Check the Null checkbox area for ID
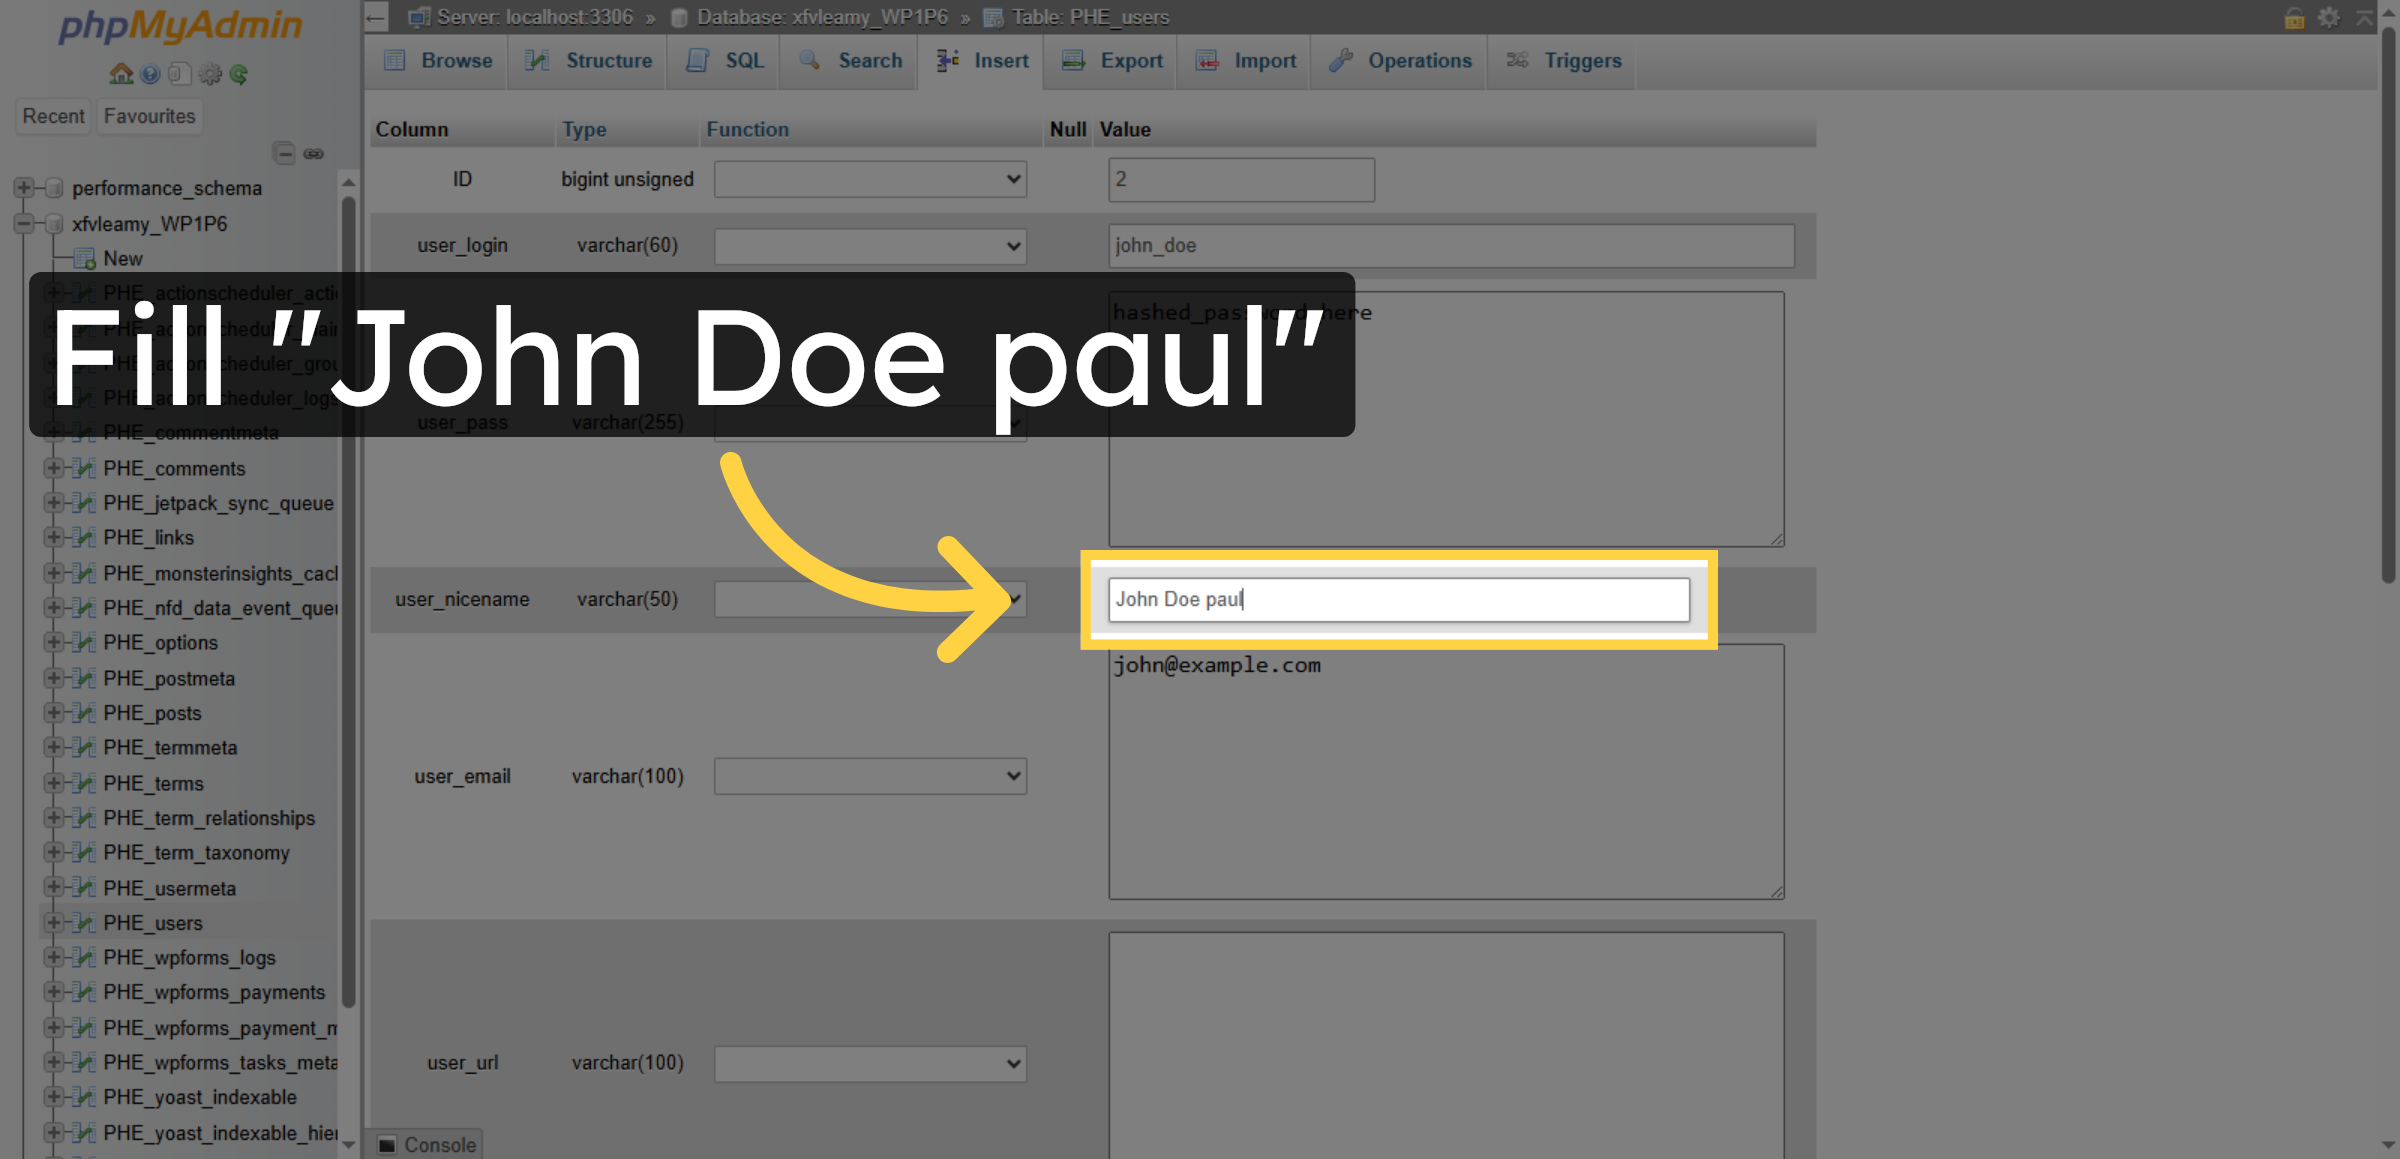The width and height of the screenshot is (2400, 1159). pyautogui.click(x=1067, y=180)
